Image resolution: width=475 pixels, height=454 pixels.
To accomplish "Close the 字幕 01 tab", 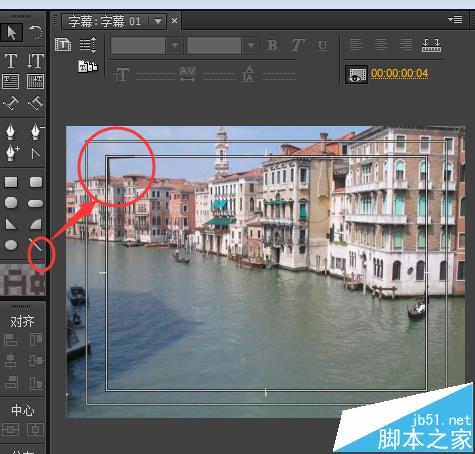I will click(x=174, y=21).
